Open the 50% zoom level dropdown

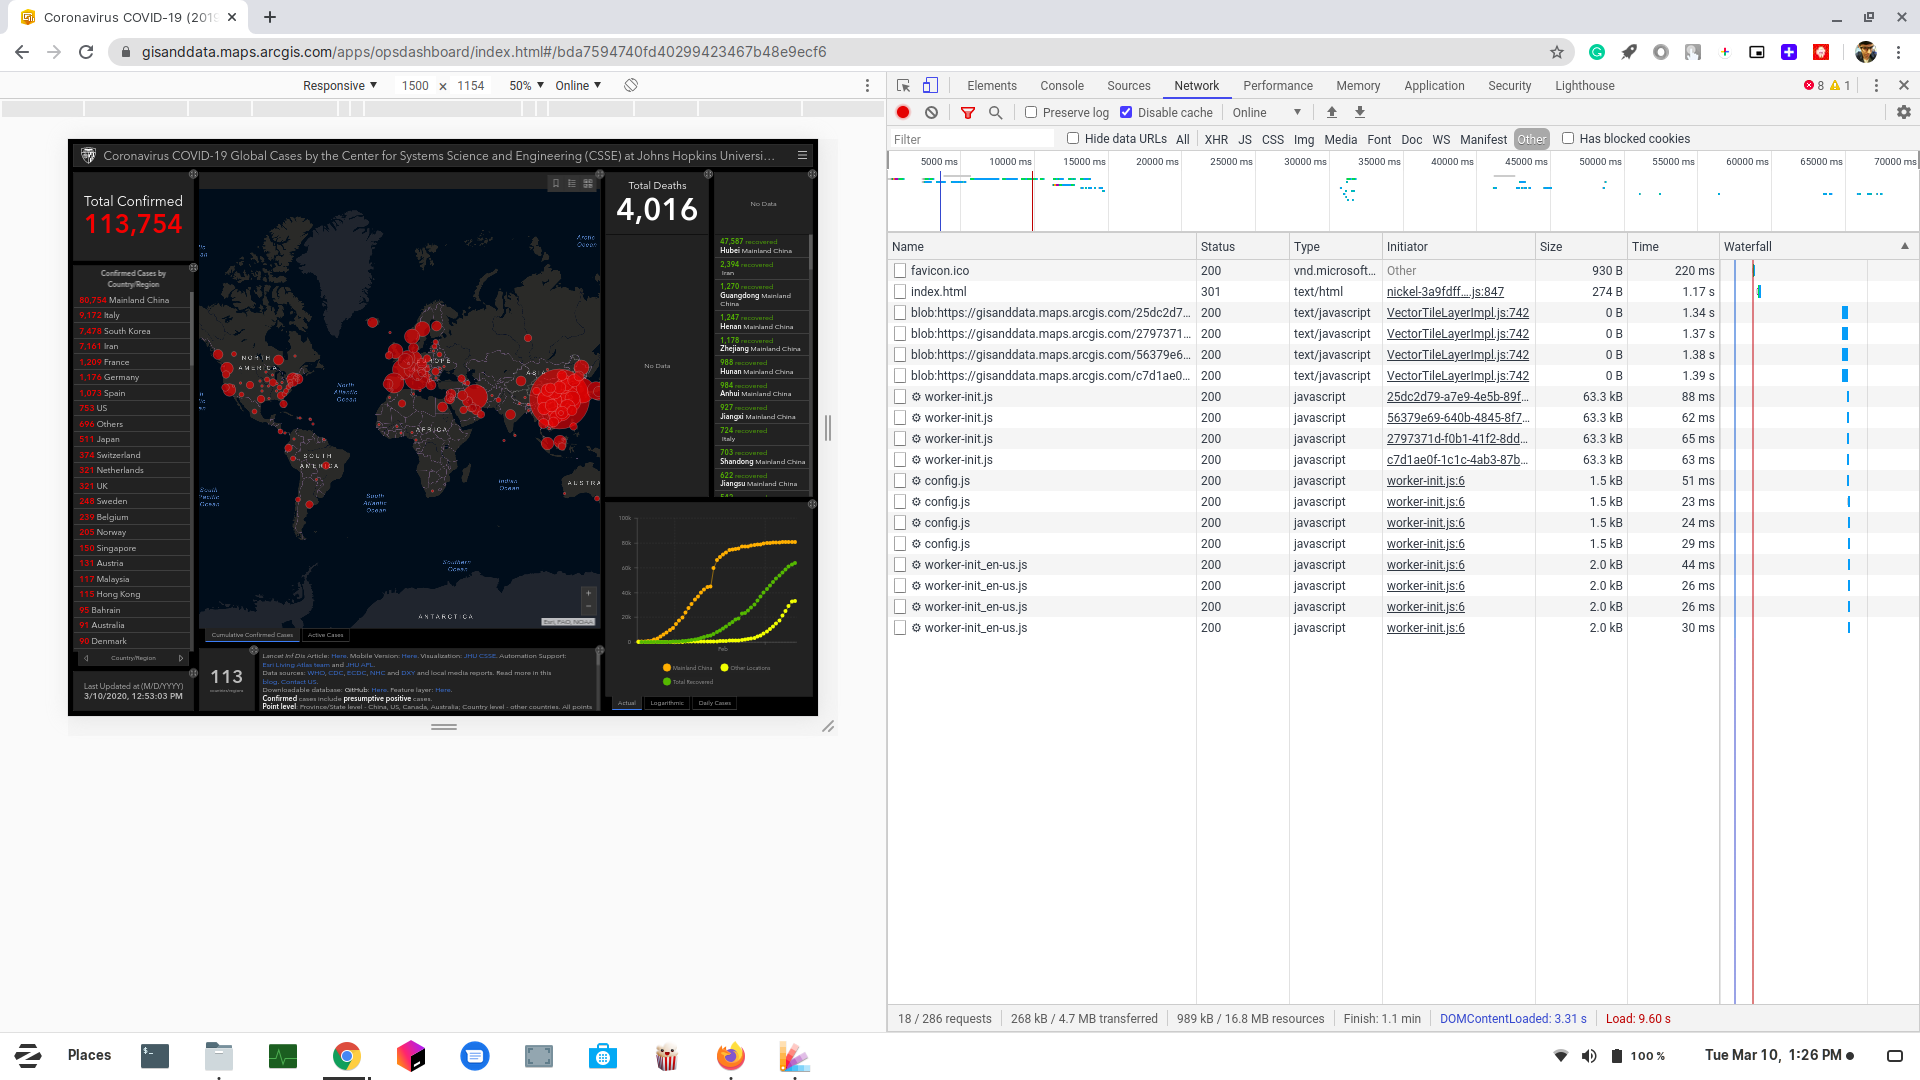click(x=524, y=86)
